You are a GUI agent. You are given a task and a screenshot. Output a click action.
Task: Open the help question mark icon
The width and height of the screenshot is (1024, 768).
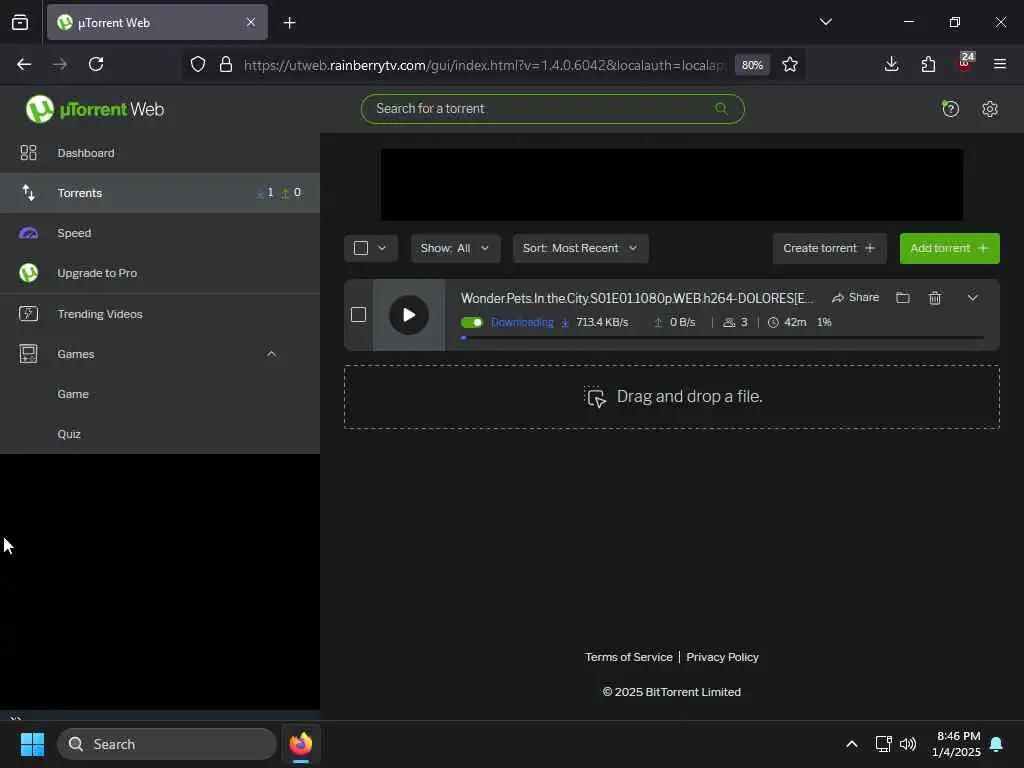pyautogui.click(x=950, y=109)
